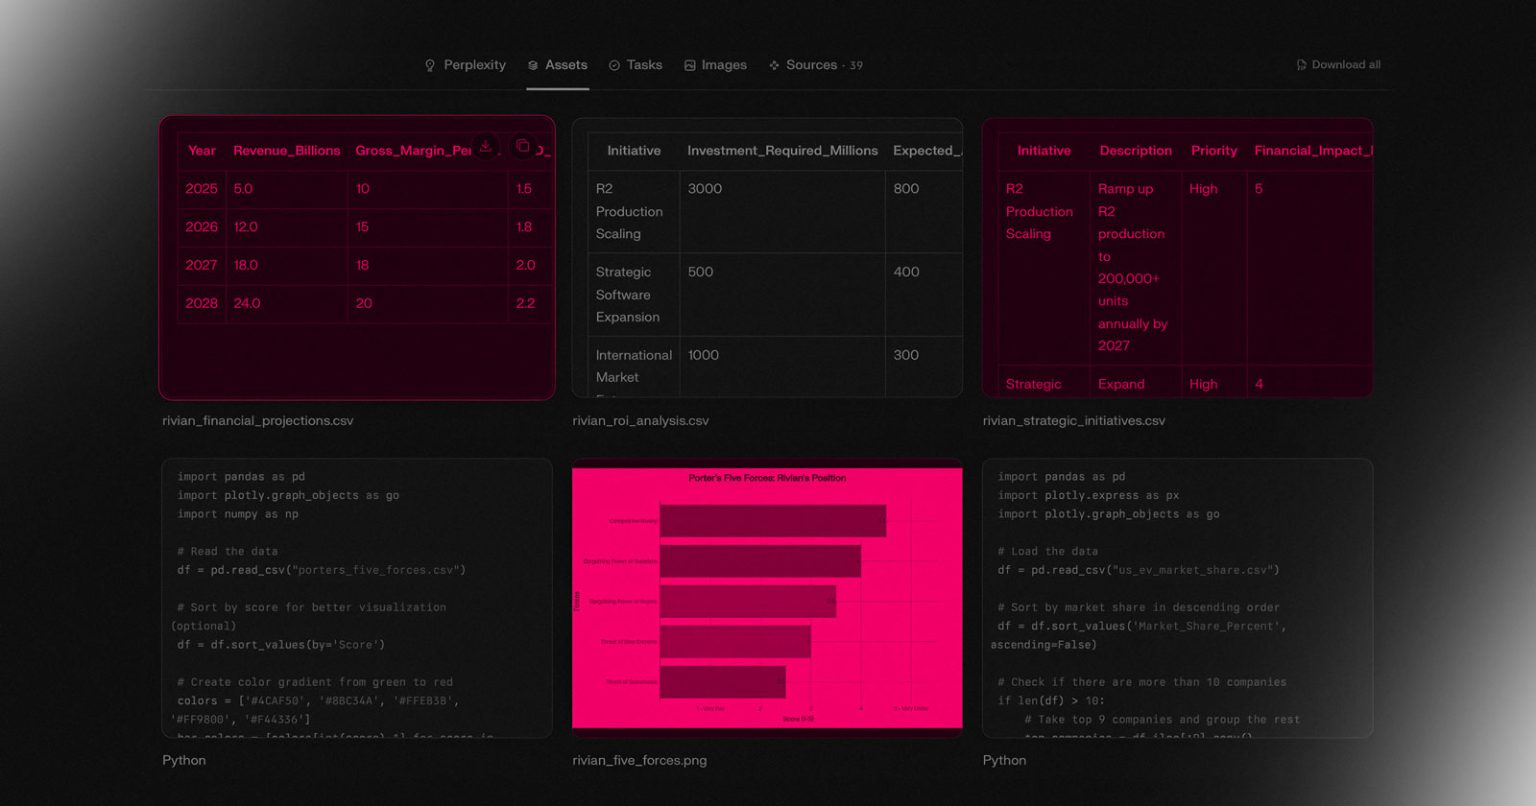Download the rivian_financial_projections.csv asset
This screenshot has width=1536, height=806.
(485, 146)
